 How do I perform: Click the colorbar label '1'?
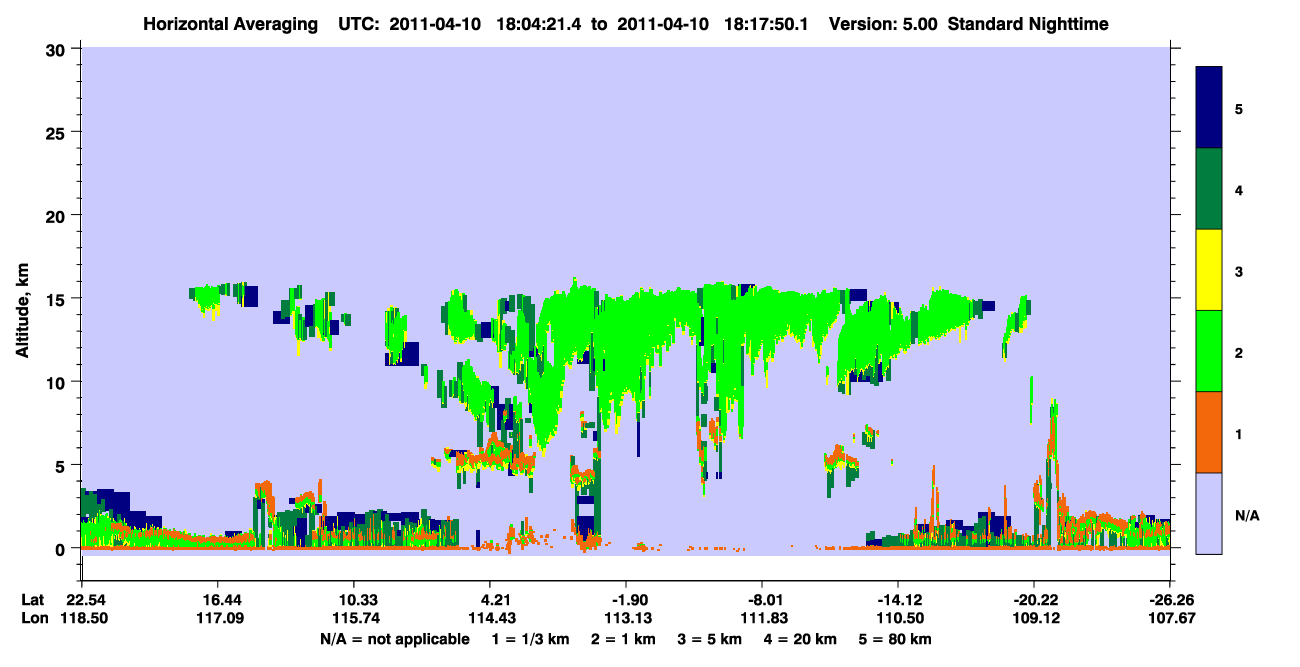click(1238, 434)
